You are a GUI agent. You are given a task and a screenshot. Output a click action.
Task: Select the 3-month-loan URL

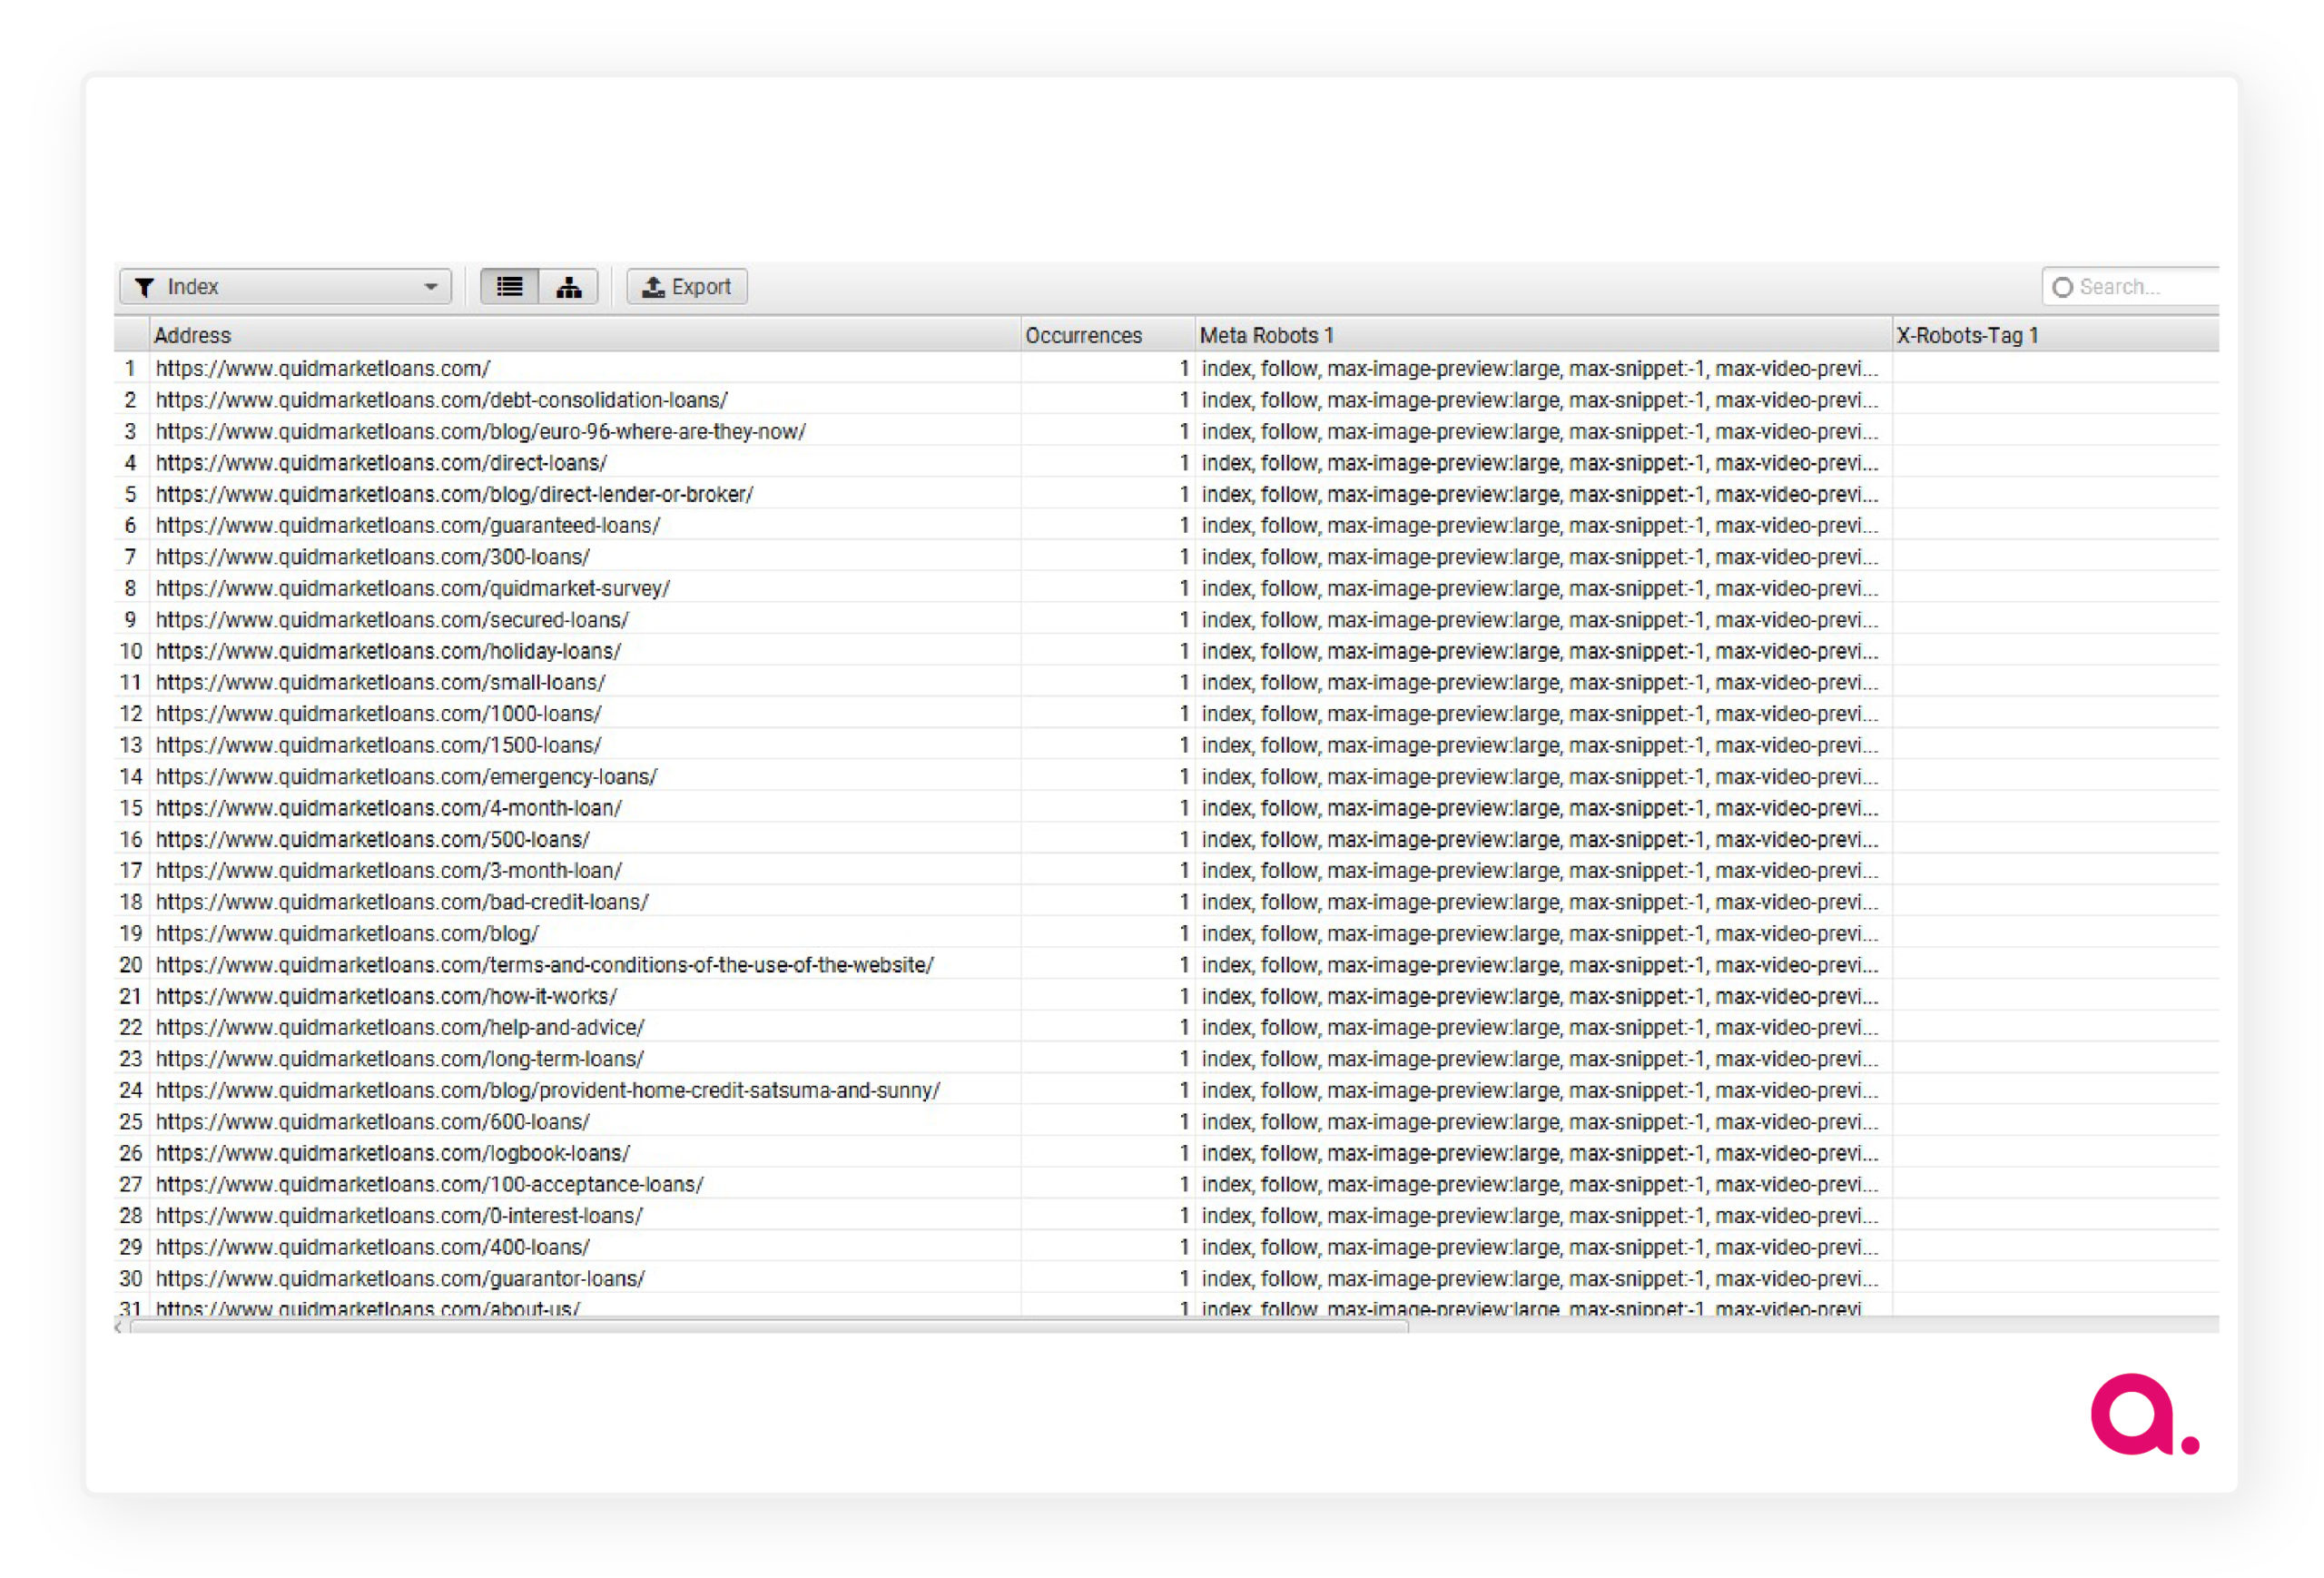(x=389, y=871)
